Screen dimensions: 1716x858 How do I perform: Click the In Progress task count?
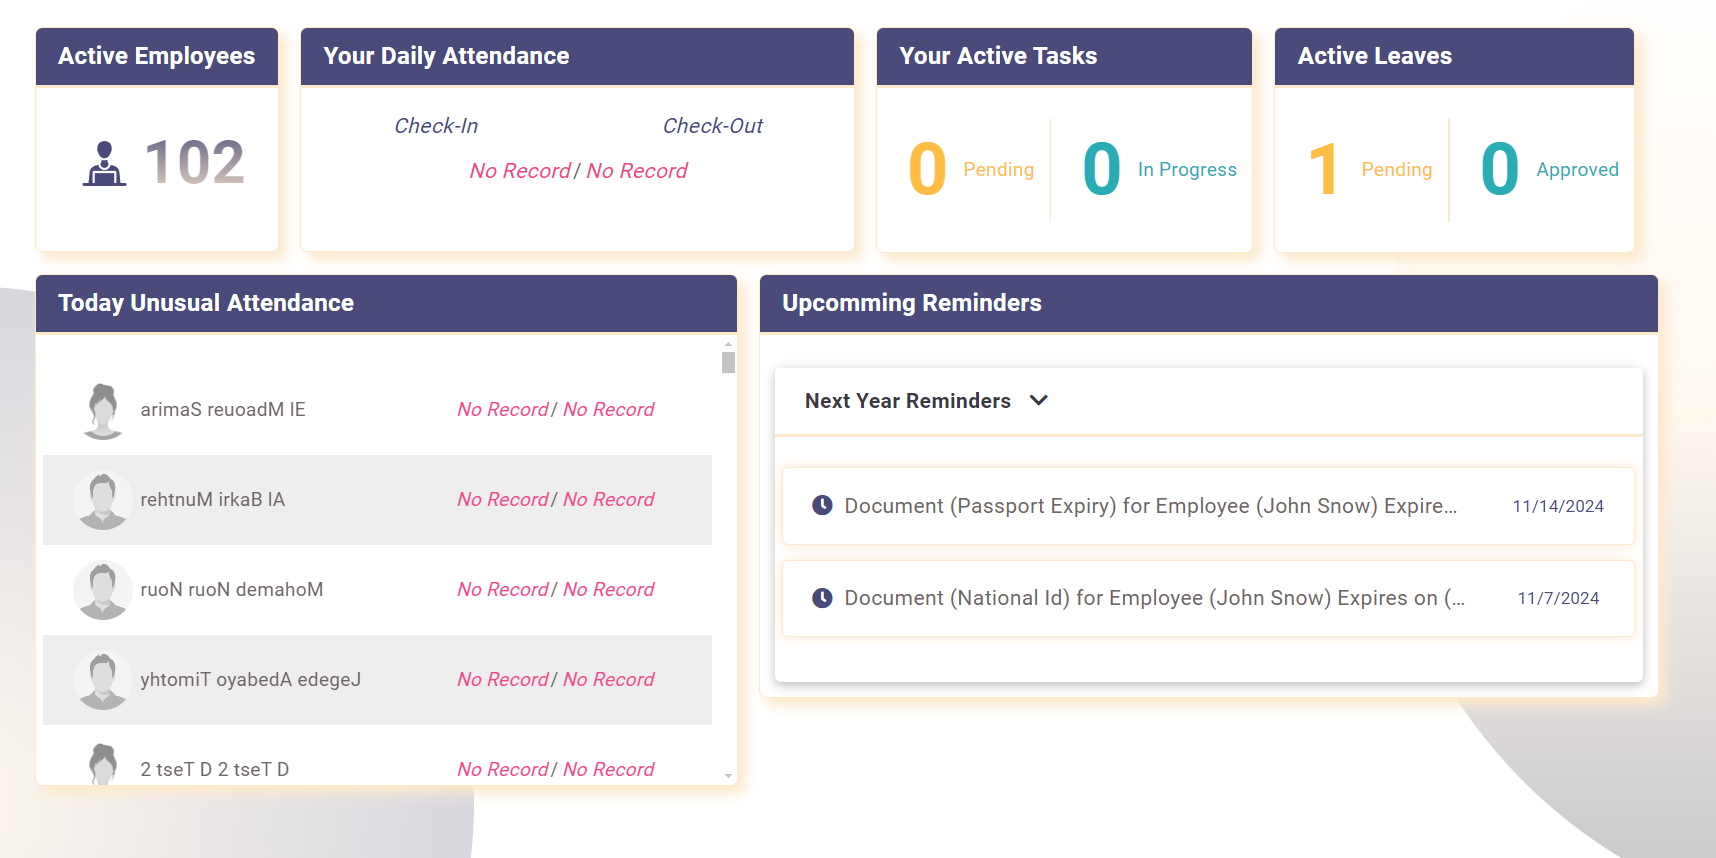(x=1100, y=169)
